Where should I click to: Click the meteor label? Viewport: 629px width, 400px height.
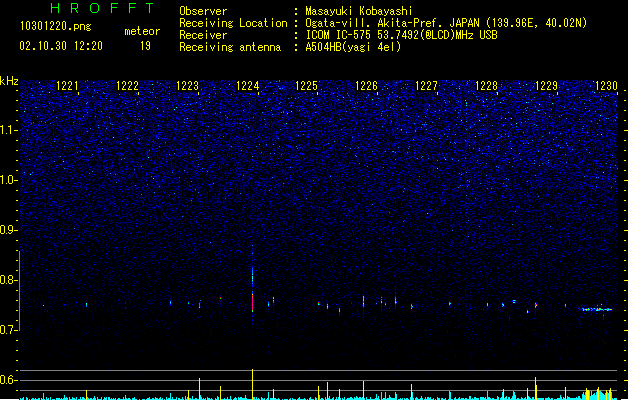[142, 31]
